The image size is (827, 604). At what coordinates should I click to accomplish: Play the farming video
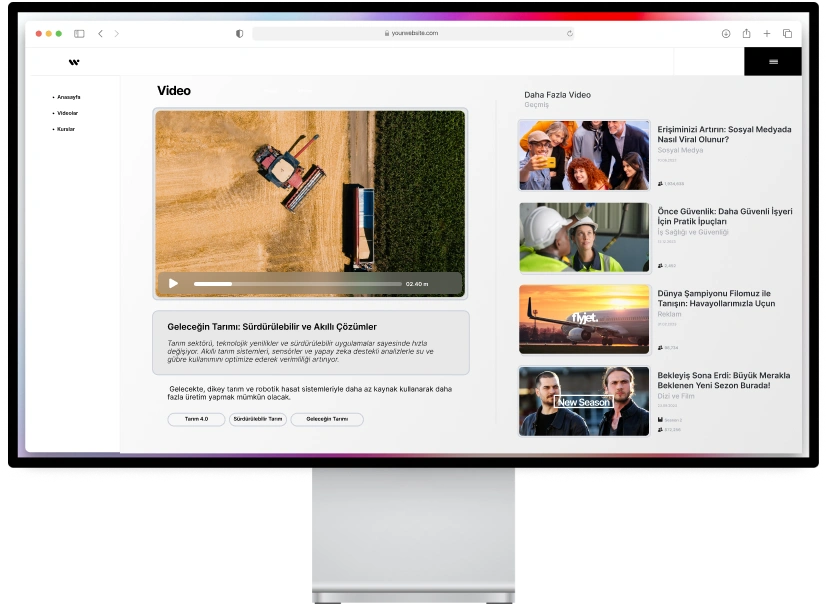point(173,284)
